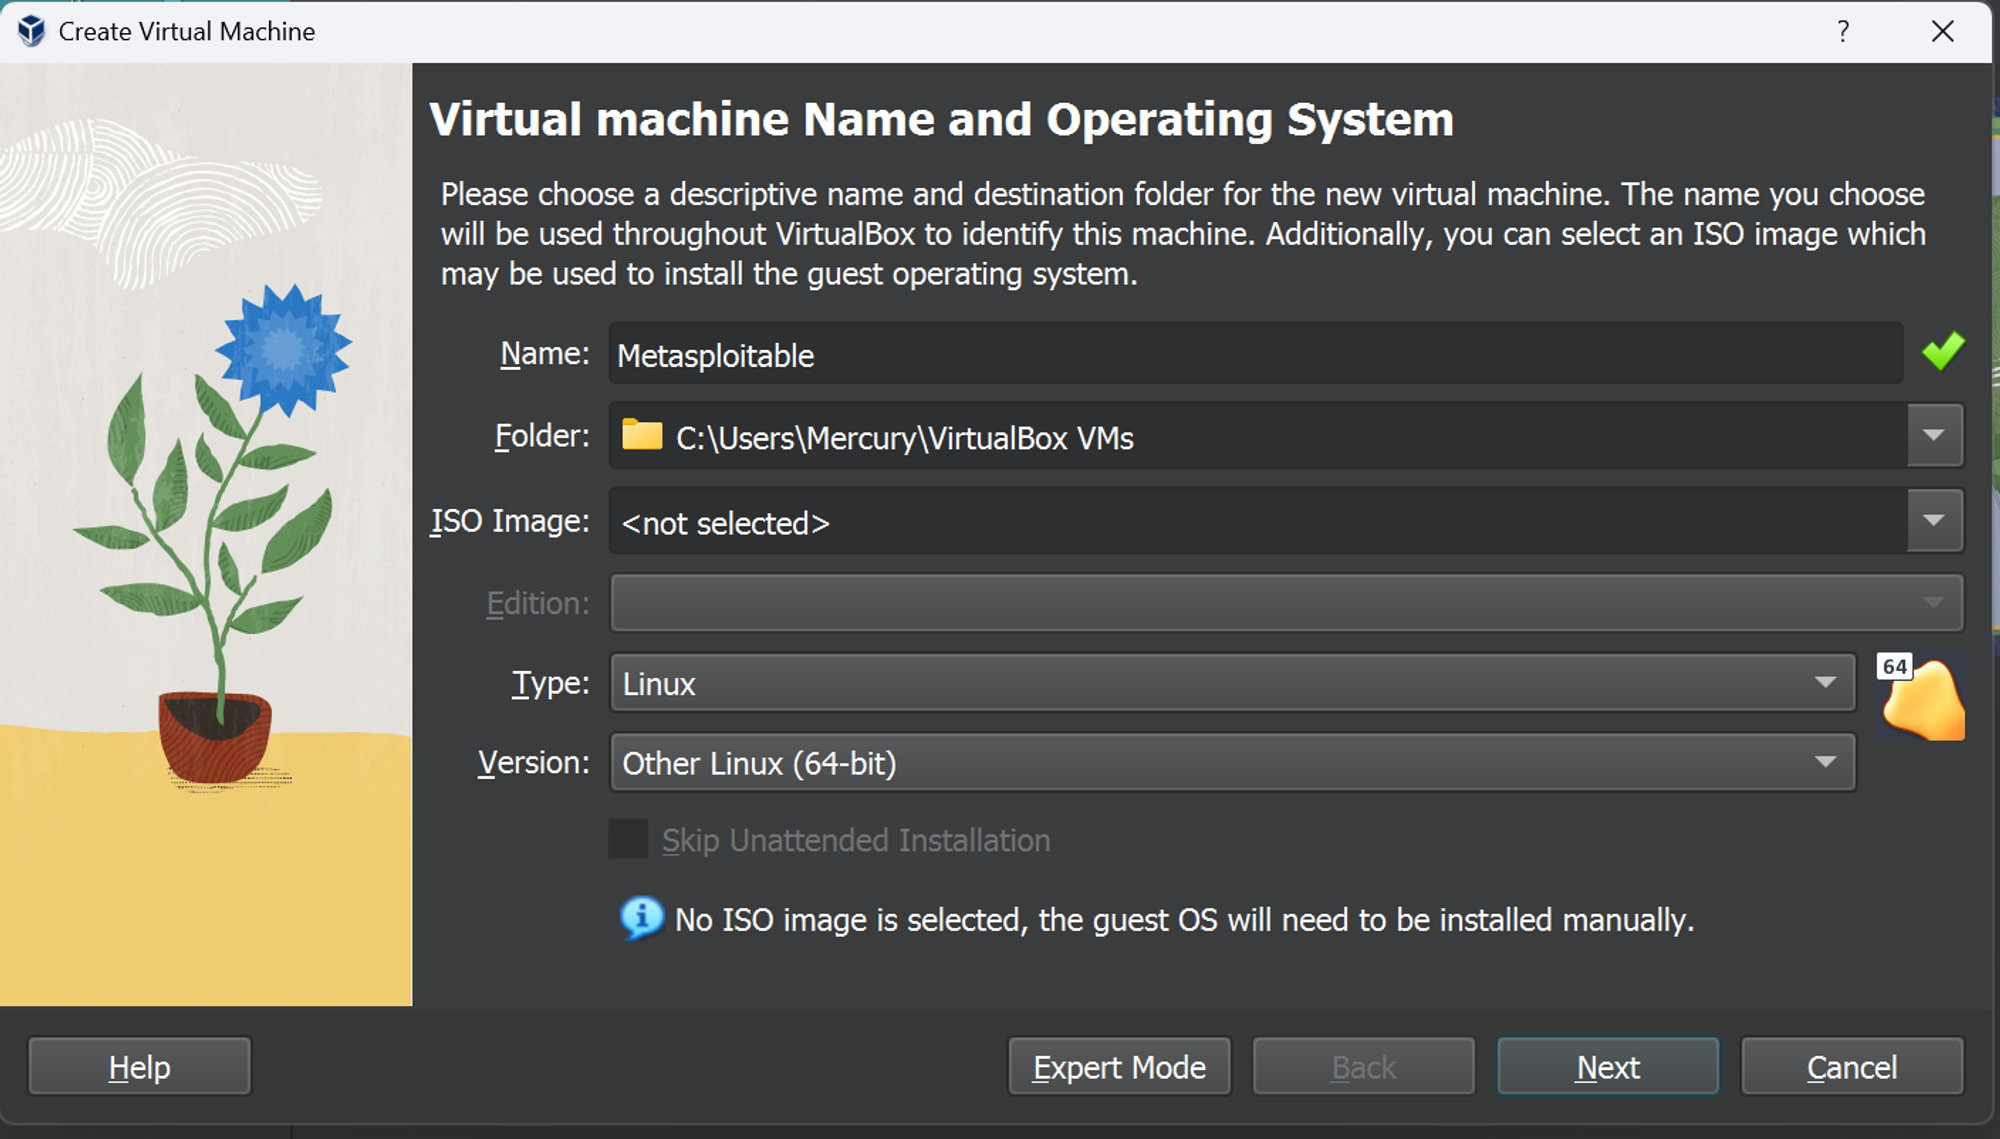This screenshot has height=1139, width=2000.
Task: Expand the Folder path dropdown arrow
Action: point(1933,436)
